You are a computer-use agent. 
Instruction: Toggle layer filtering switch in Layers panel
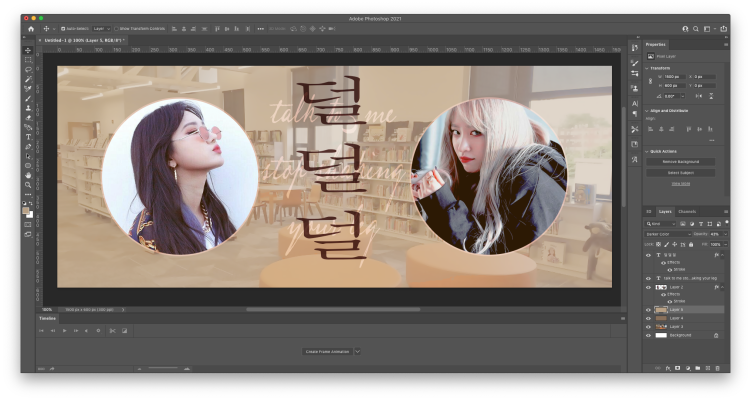727,223
